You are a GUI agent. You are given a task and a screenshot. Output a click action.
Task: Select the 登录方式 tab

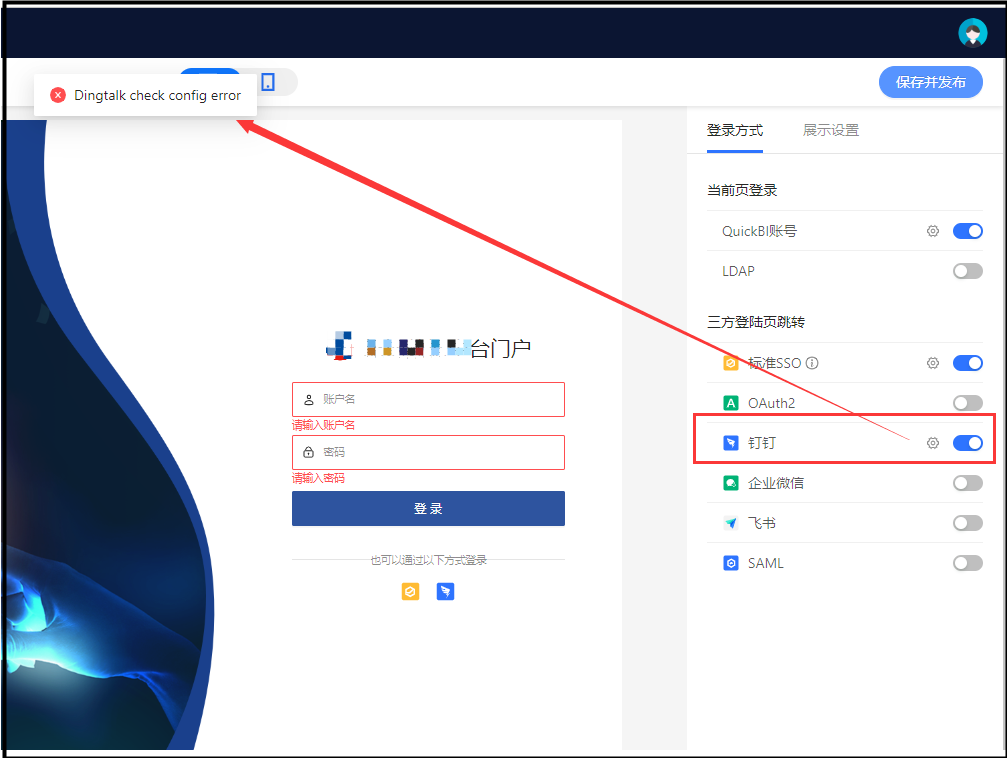734,130
